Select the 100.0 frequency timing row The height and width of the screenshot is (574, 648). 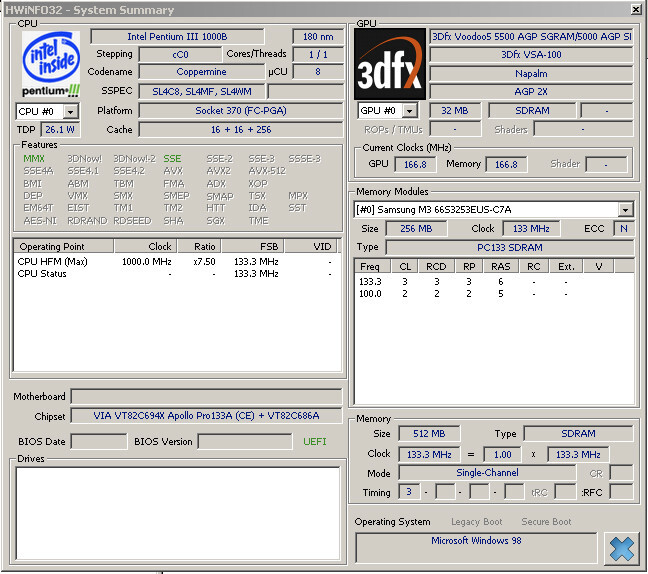click(494, 294)
